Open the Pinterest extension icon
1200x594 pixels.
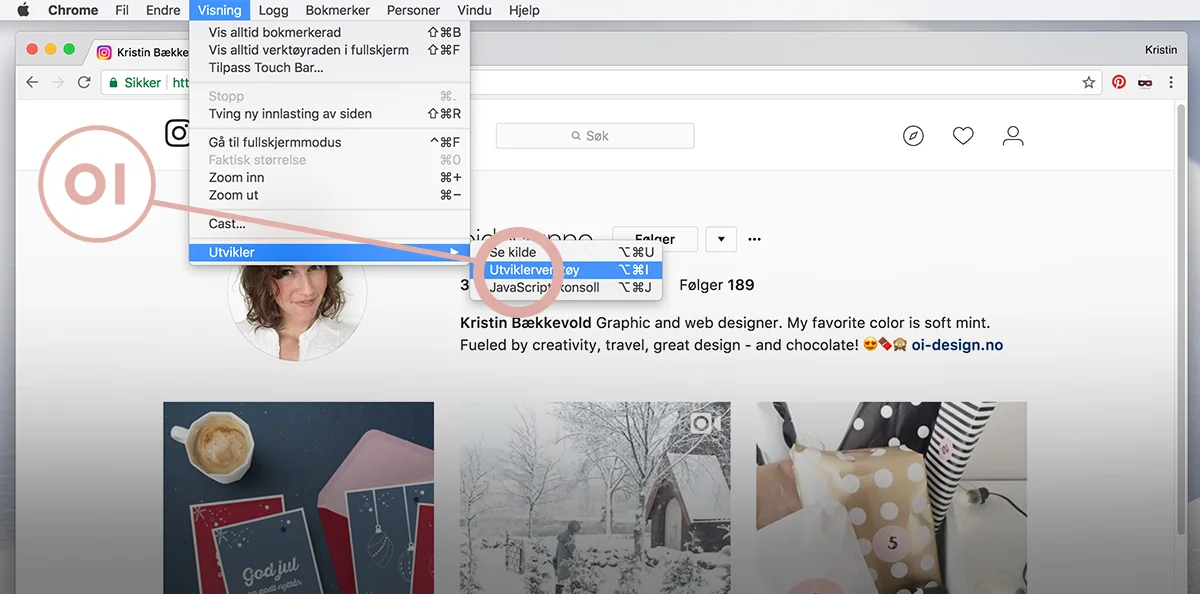click(1119, 83)
